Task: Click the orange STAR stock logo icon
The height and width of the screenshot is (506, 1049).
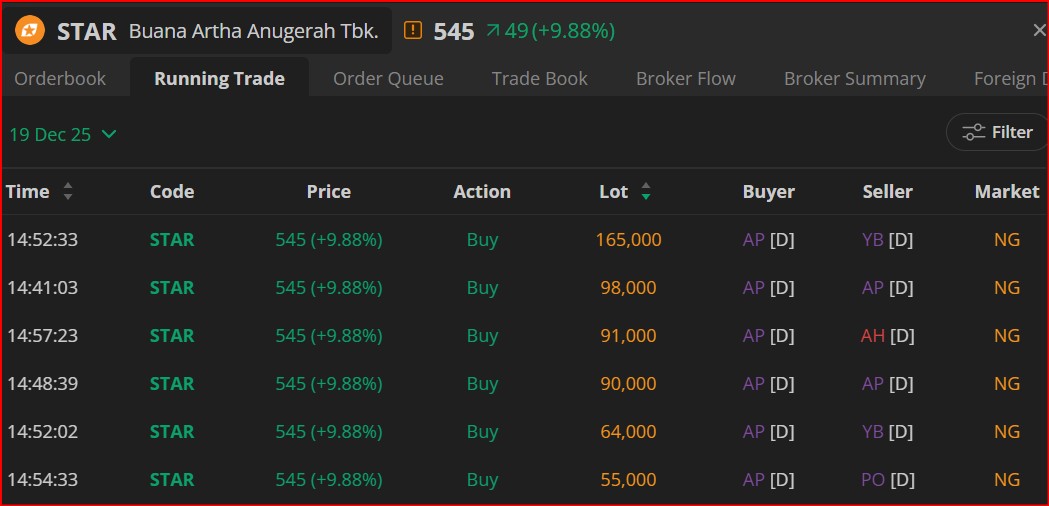Action: click(x=30, y=31)
